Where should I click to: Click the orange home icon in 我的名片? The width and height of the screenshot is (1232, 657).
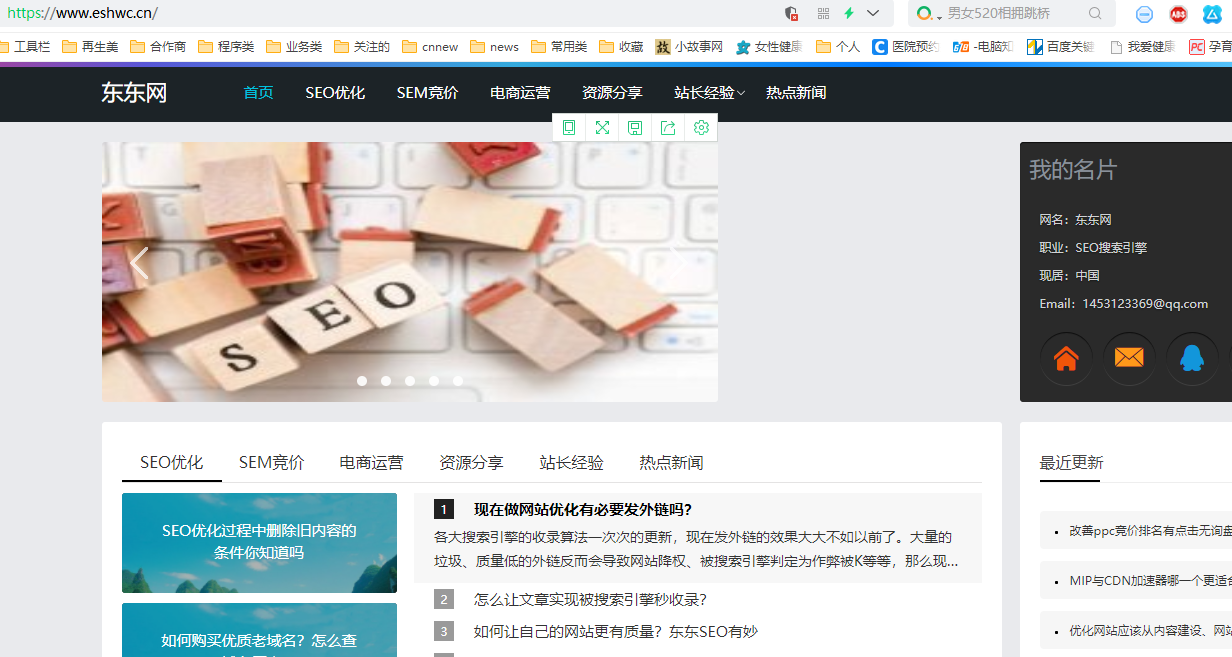1066,359
